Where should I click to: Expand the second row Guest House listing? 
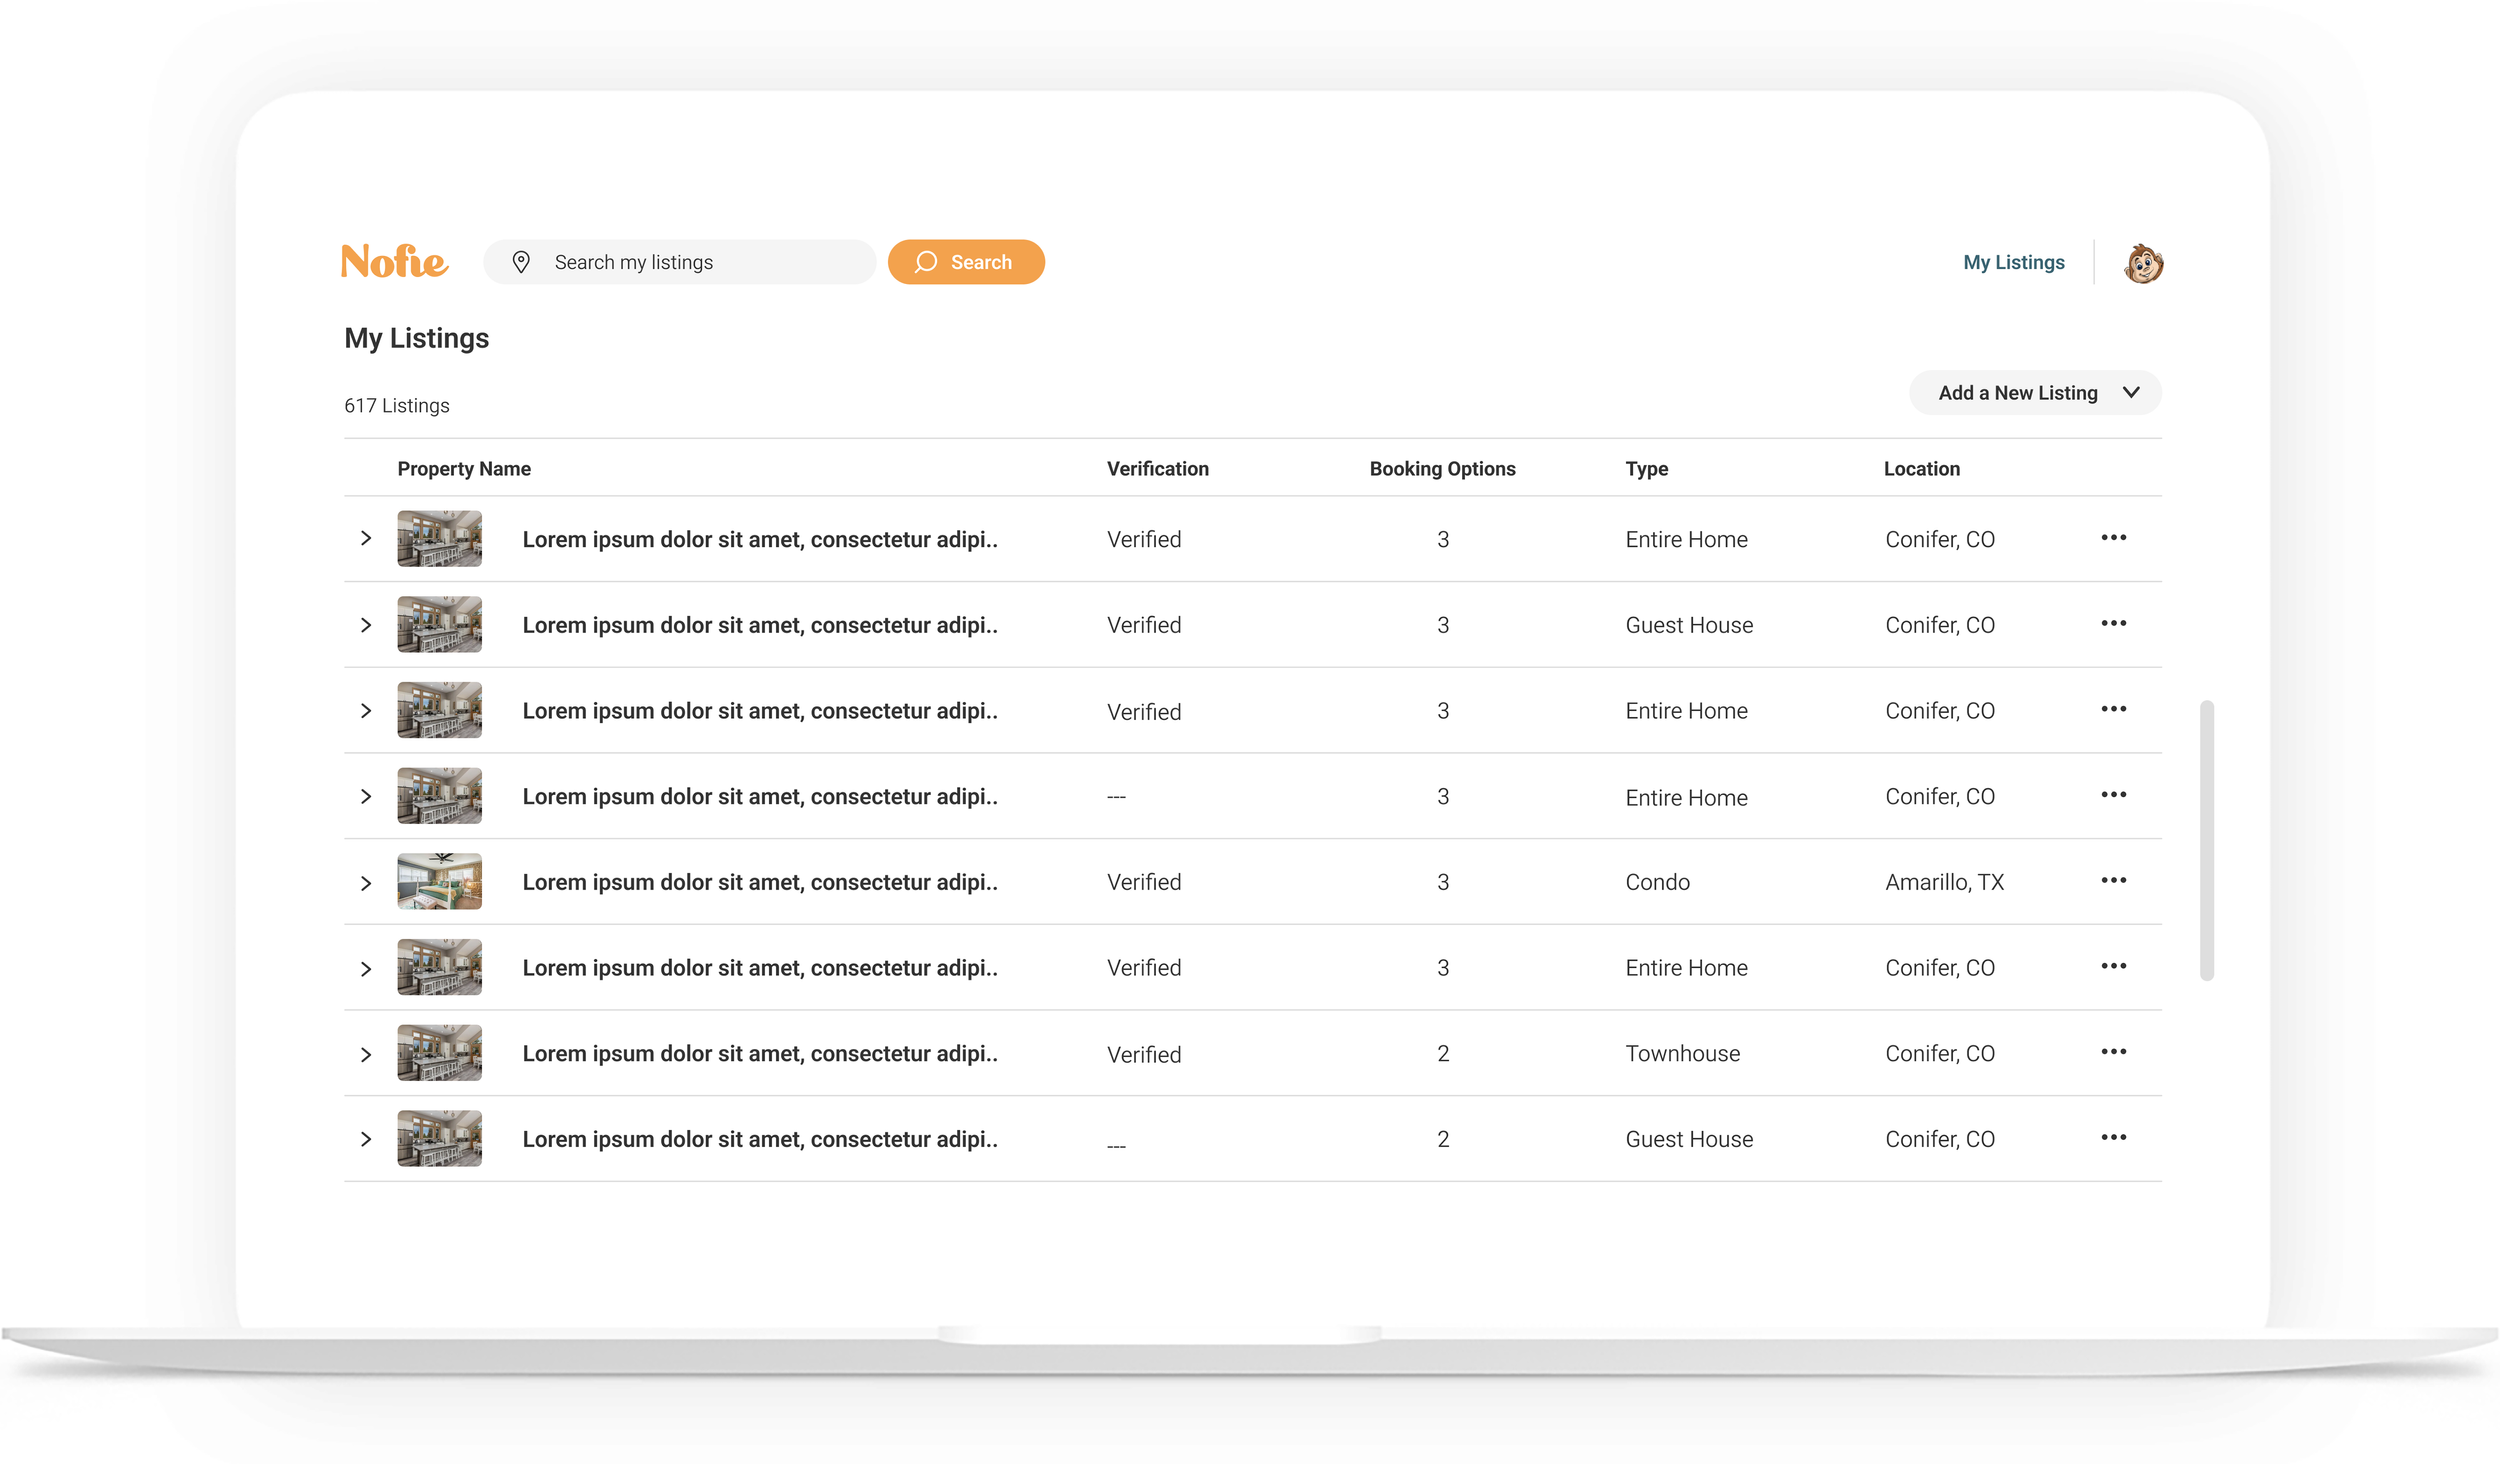click(366, 625)
